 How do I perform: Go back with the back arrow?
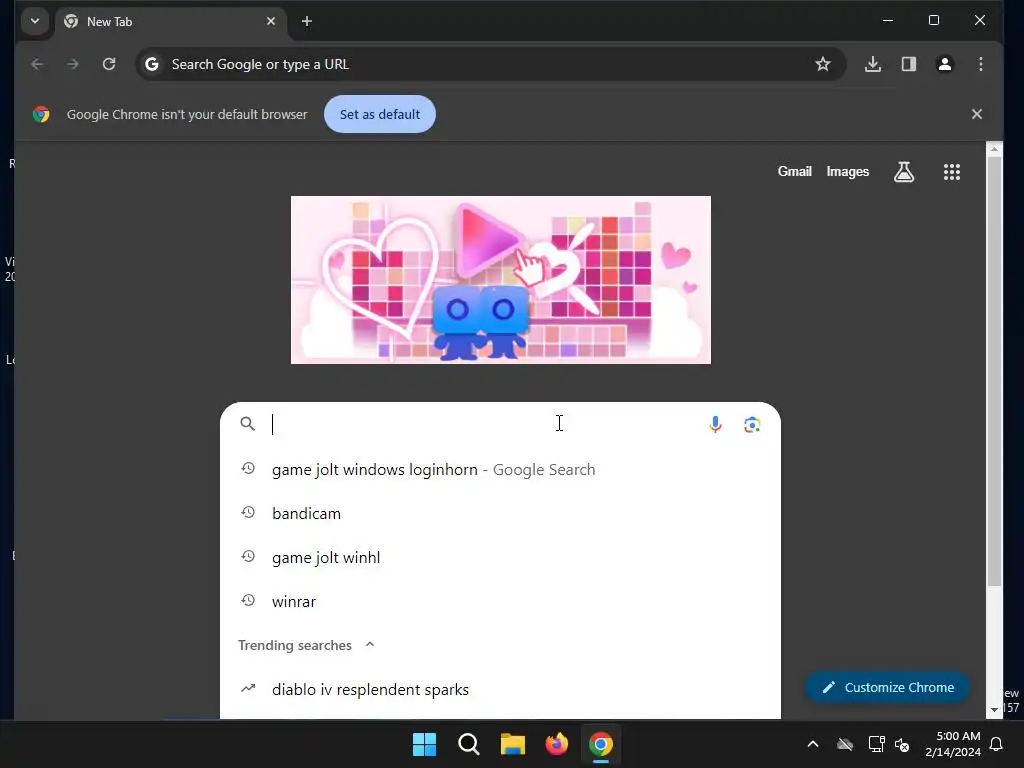point(37,64)
